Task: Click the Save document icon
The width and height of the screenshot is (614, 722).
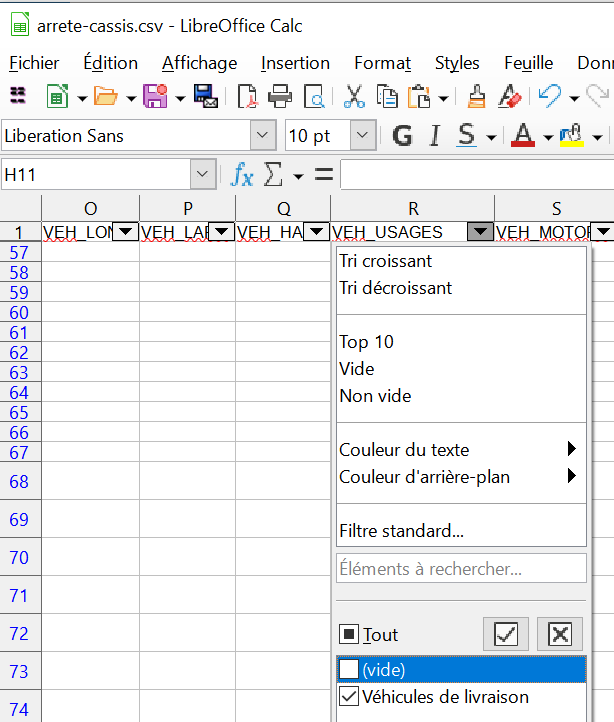Action: pyautogui.click(x=155, y=97)
